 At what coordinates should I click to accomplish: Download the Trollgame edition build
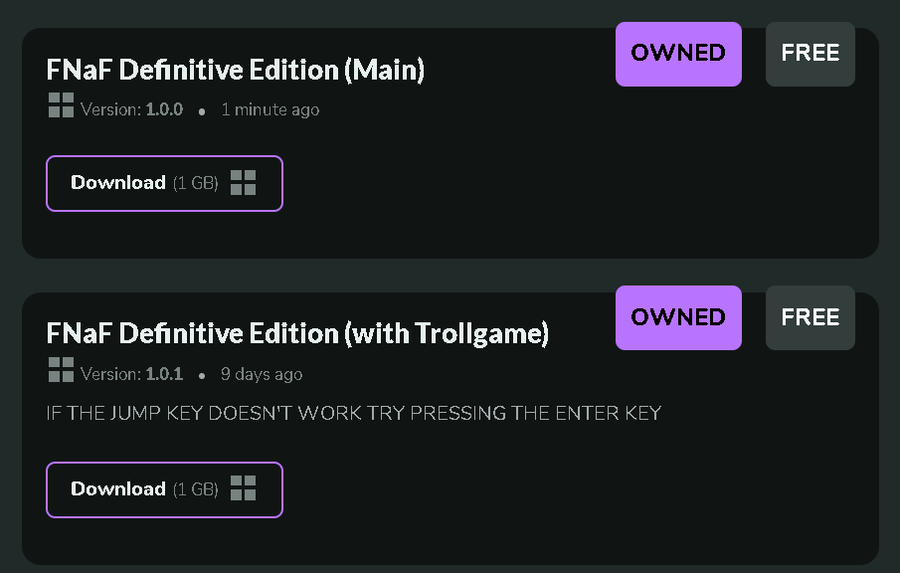pos(164,490)
